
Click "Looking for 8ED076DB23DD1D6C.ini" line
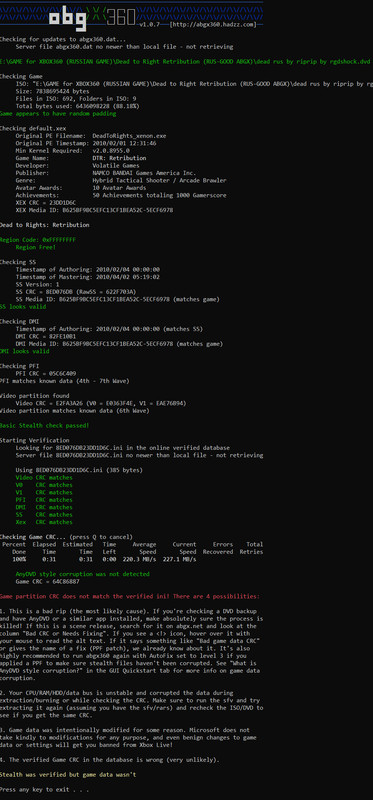click(122, 448)
